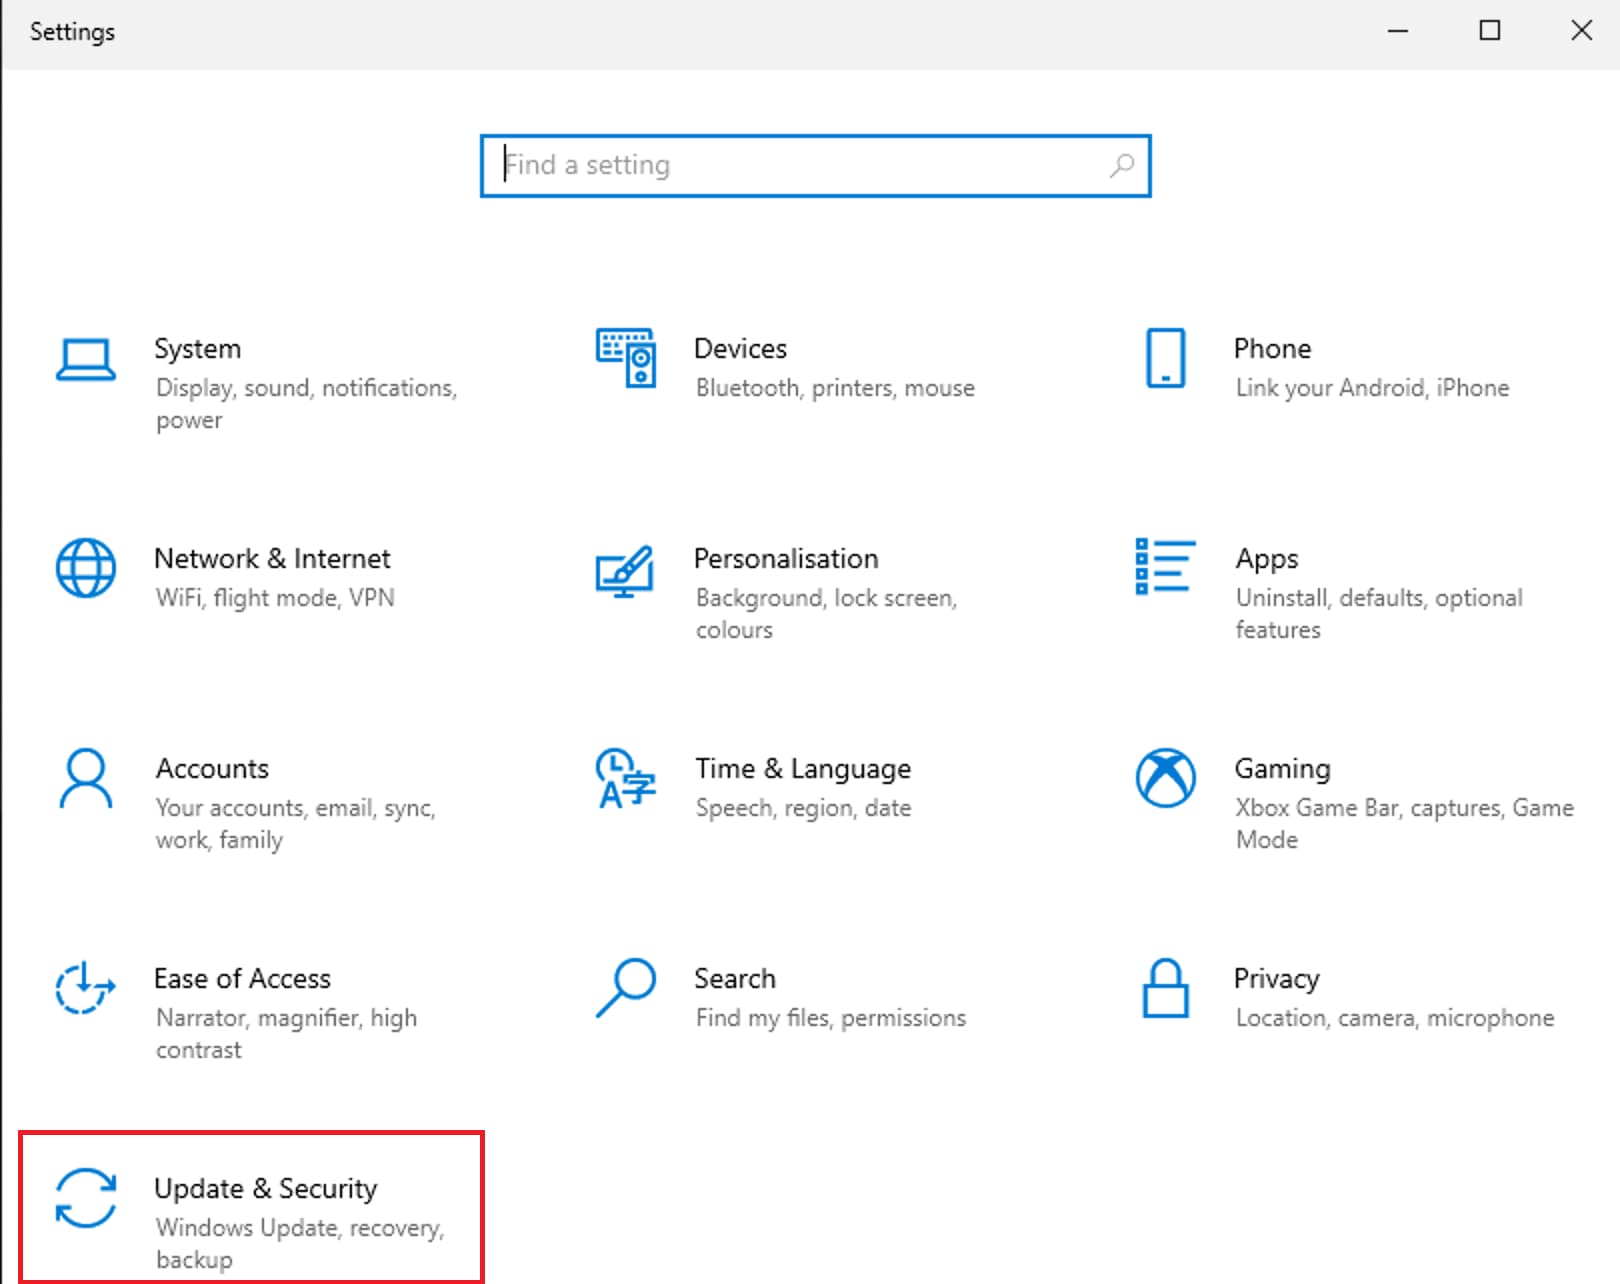This screenshot has width=1620, height=1284.
Task: Click the Accounts person icon
Action: [x=86, y=778]
